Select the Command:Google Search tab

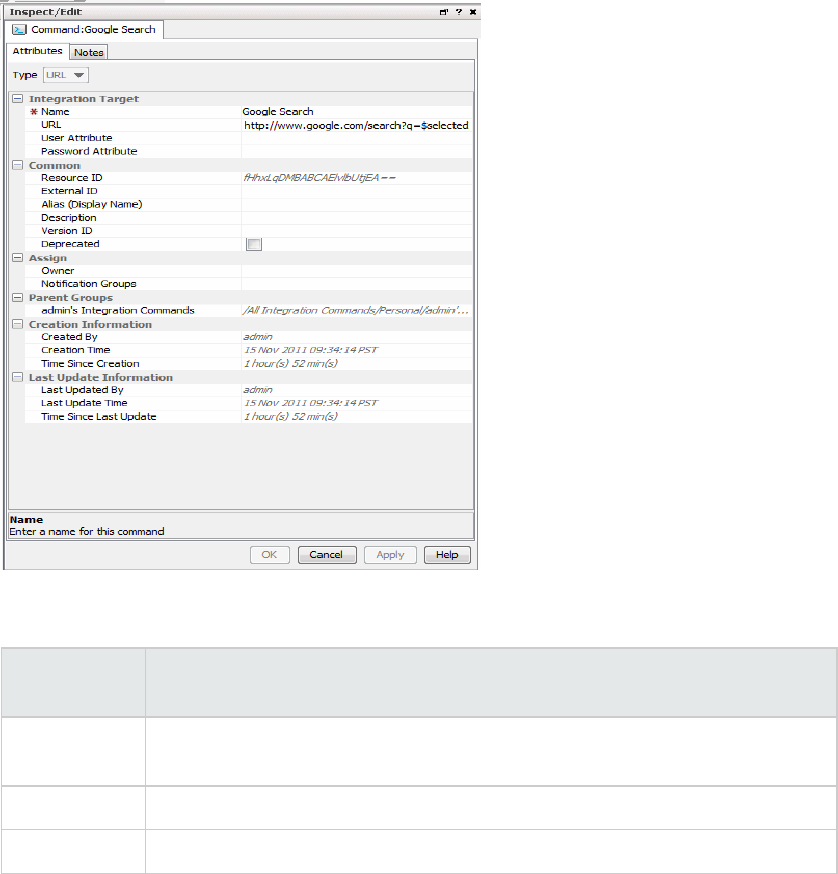point(84,30)
